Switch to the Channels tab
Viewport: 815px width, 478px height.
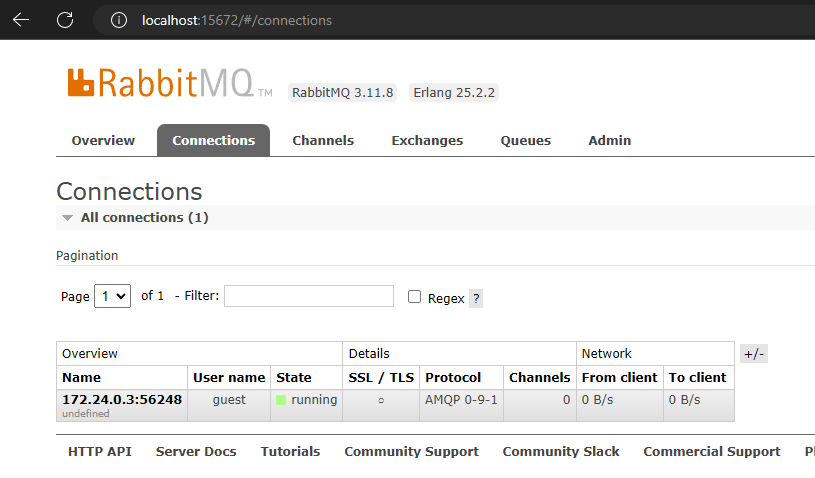point(323,140)
